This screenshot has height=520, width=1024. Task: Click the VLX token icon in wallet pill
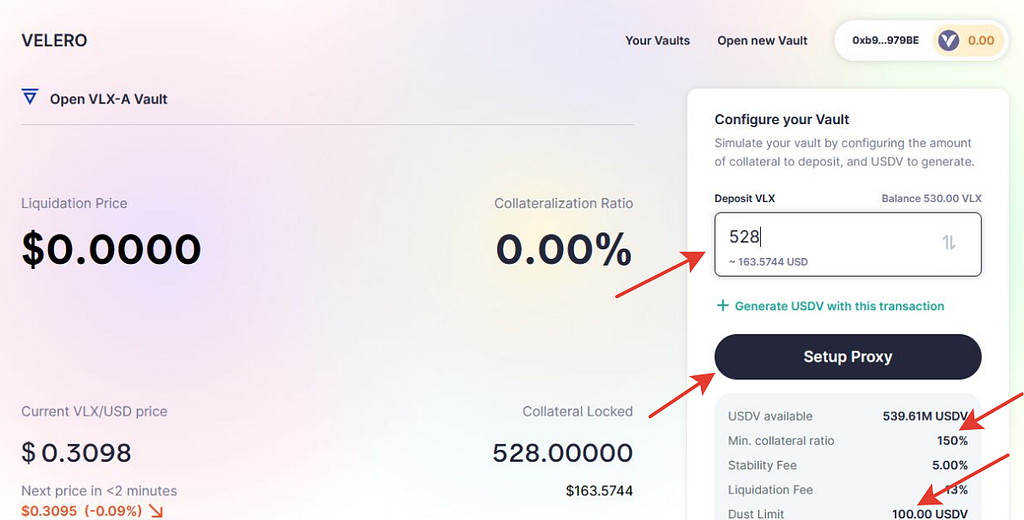tap(948, 41)
